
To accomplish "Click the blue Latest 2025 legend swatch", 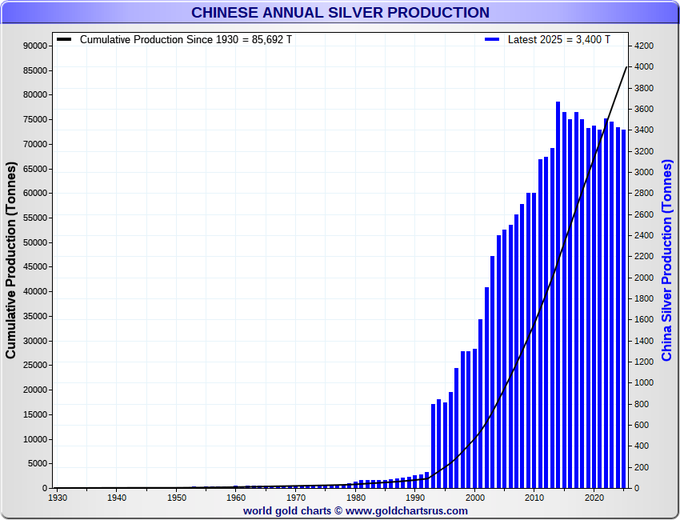I will pyautogui.click(x=492, y=39).
